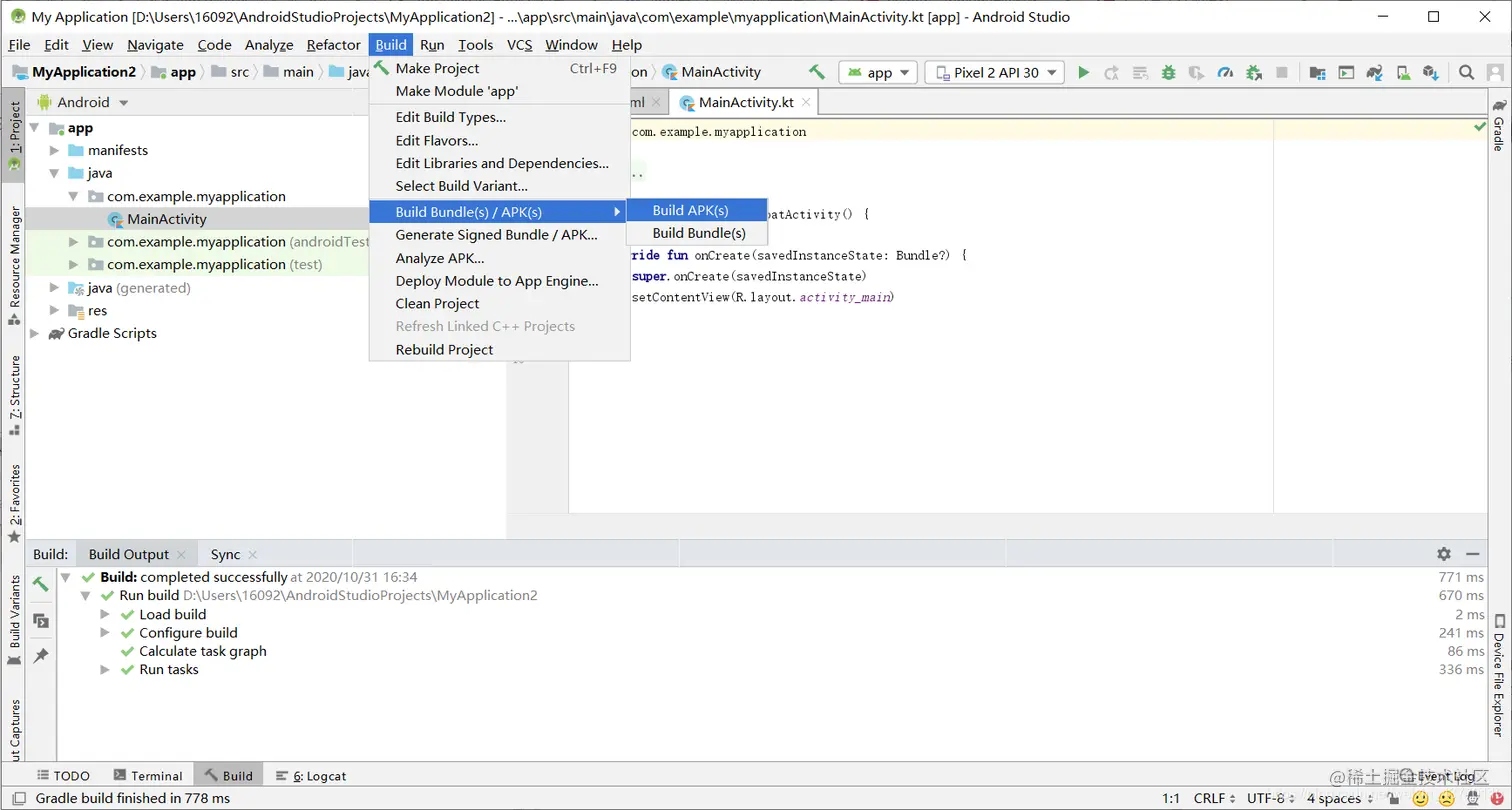1512x810 pixels.
Task: Click the Search Everywhere magnifier icon
Action: 1466,72
